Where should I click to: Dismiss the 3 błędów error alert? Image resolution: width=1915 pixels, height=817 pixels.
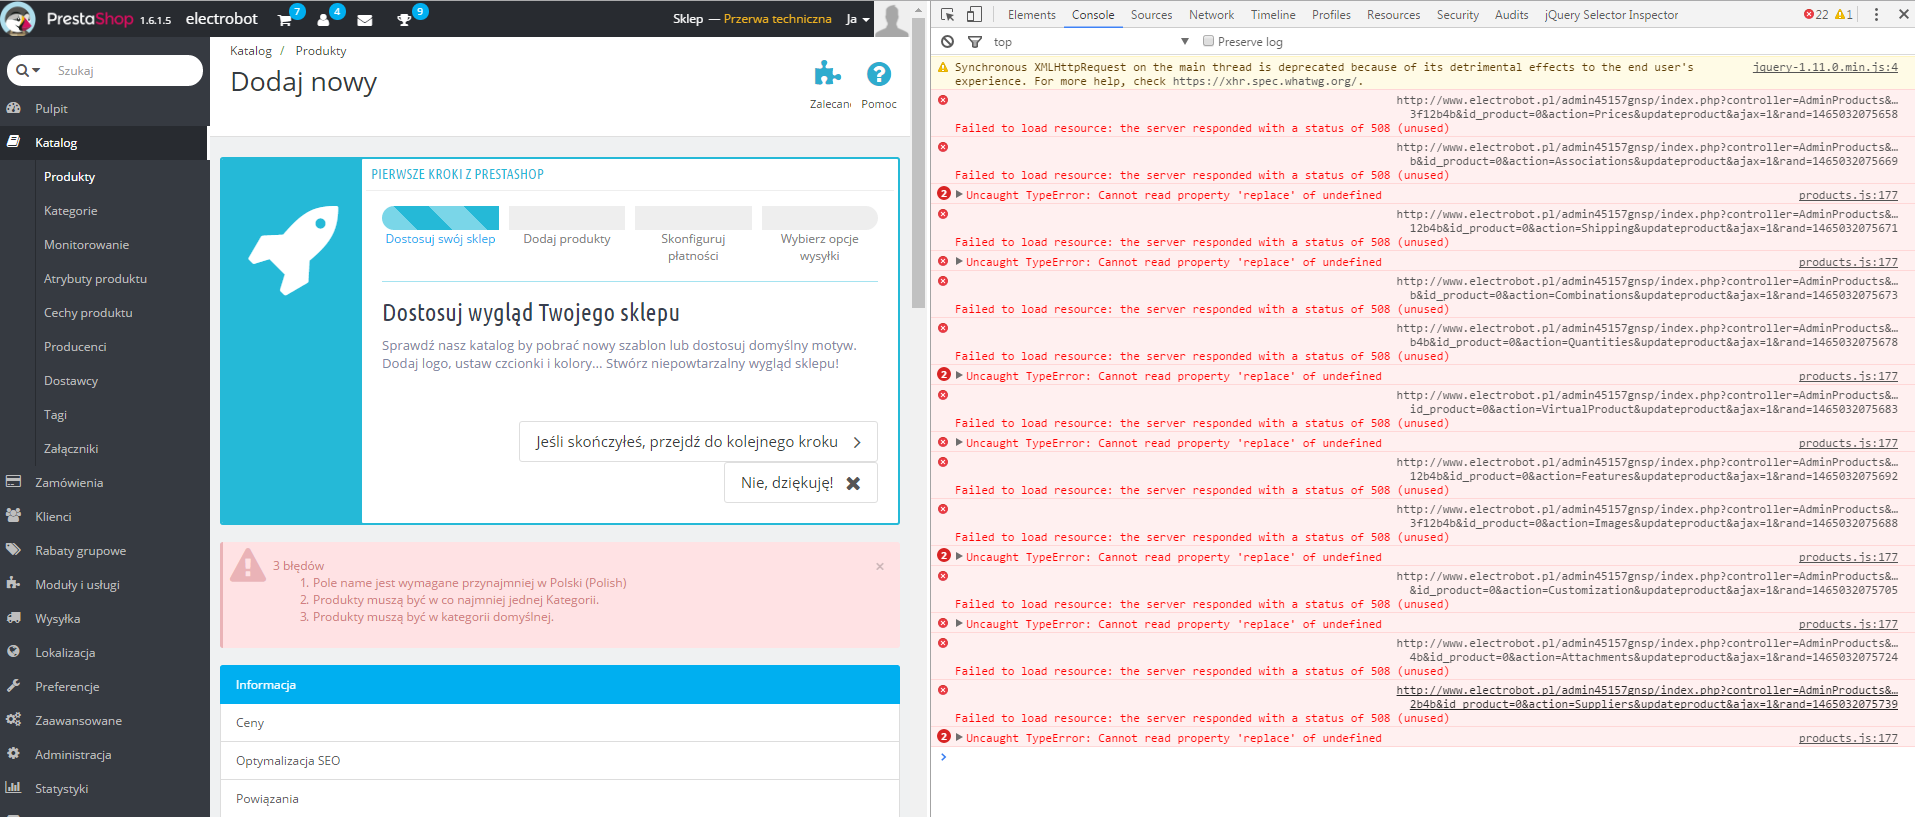[880, 567]
